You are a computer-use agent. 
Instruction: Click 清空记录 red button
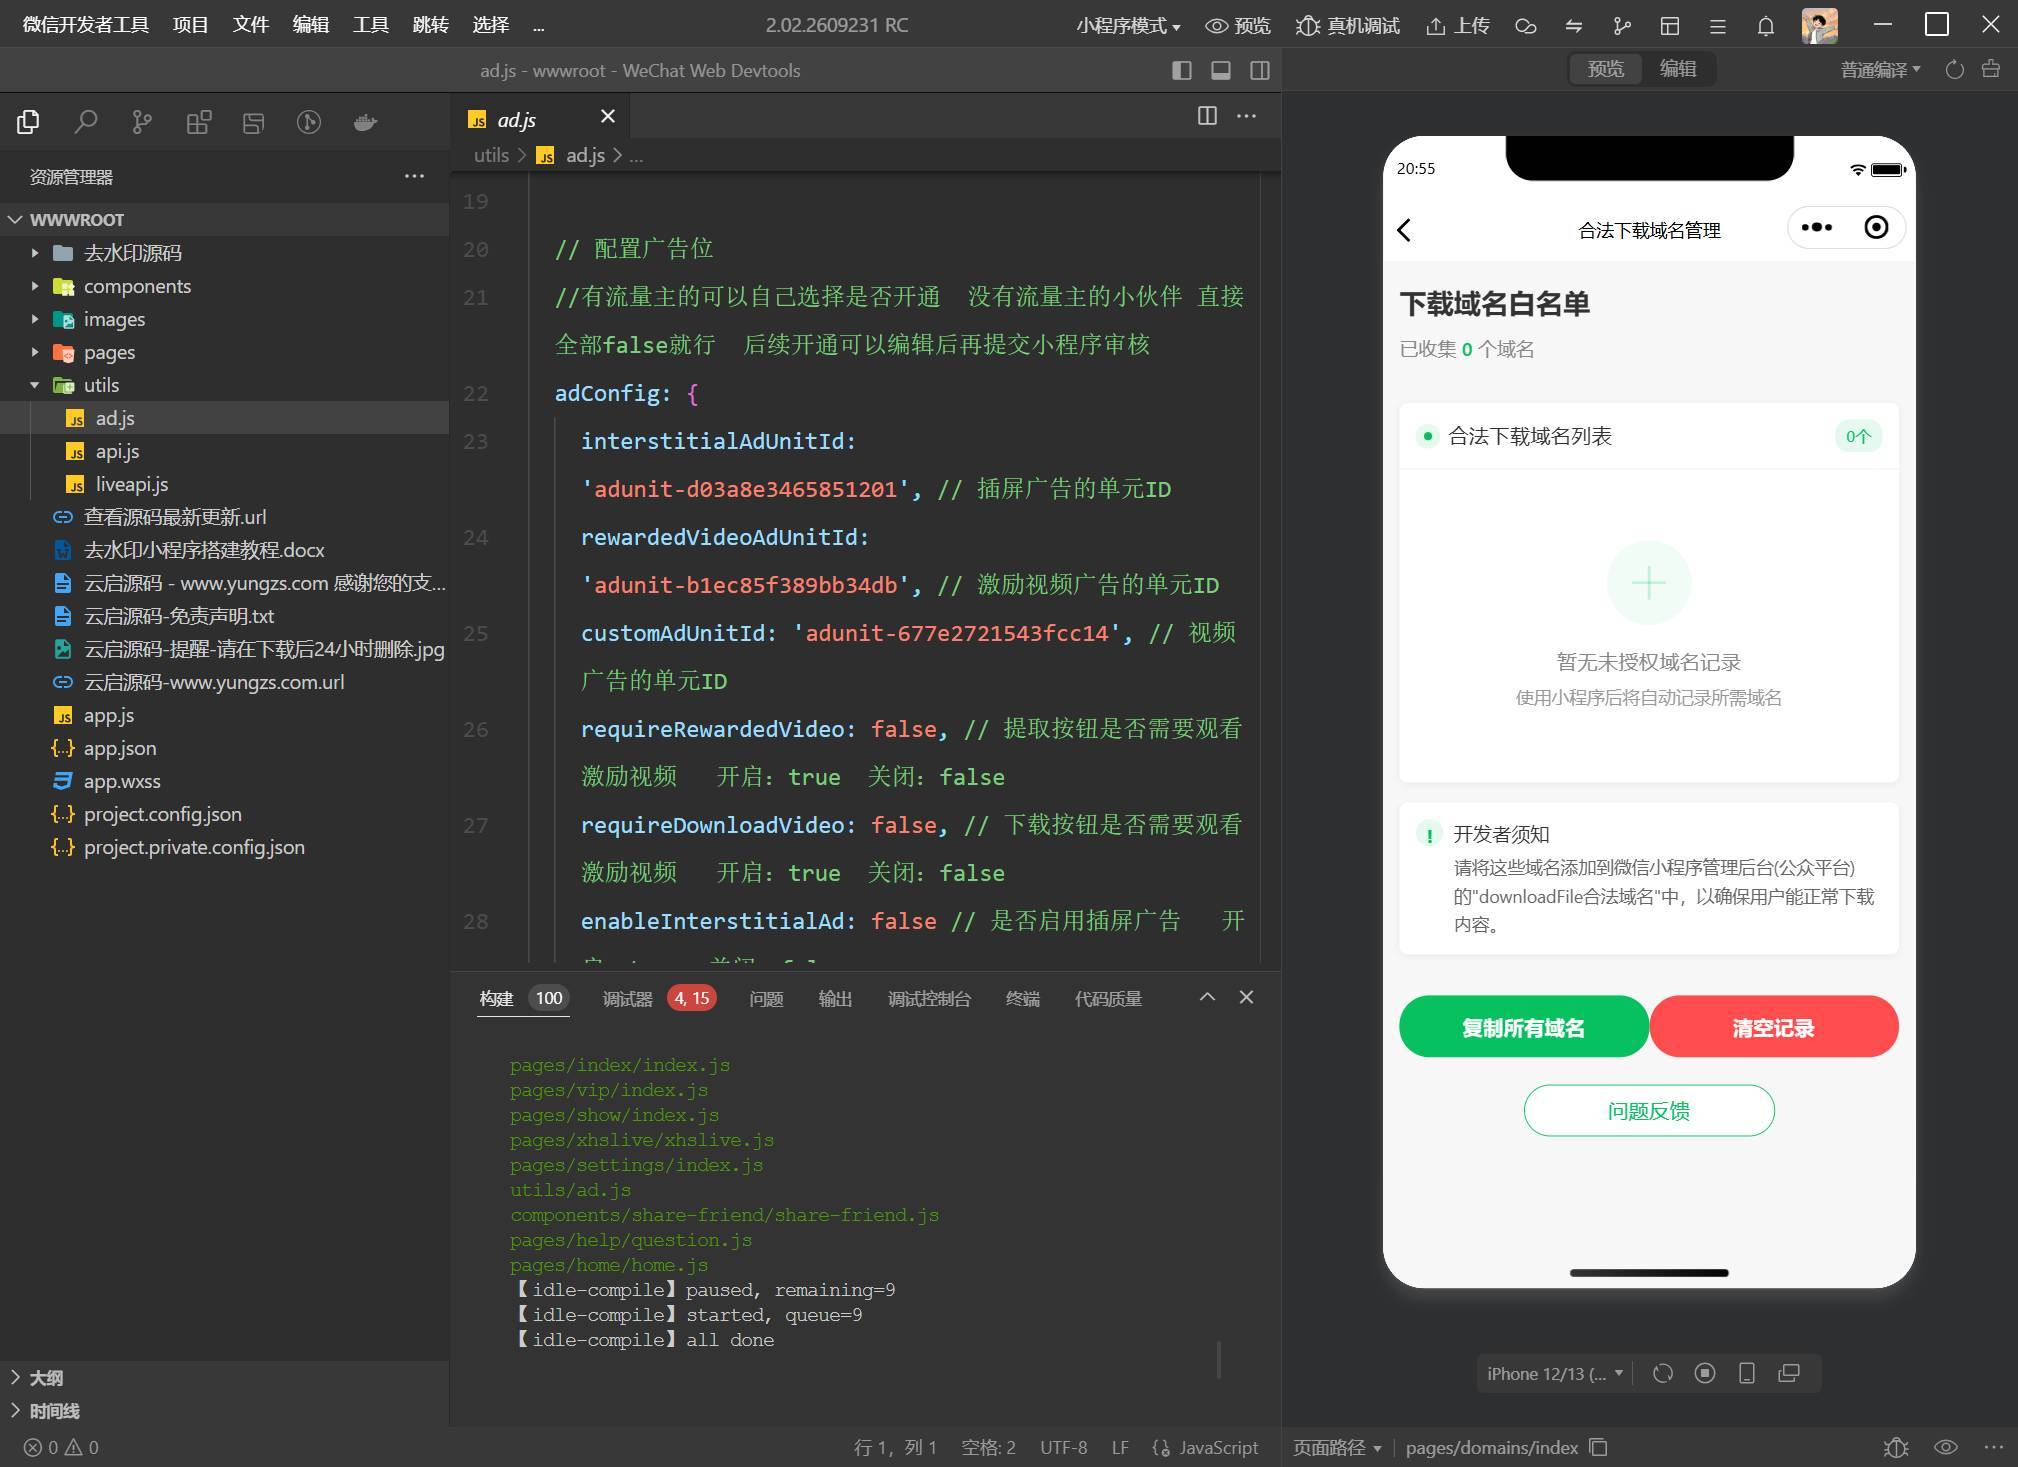1773,1027
